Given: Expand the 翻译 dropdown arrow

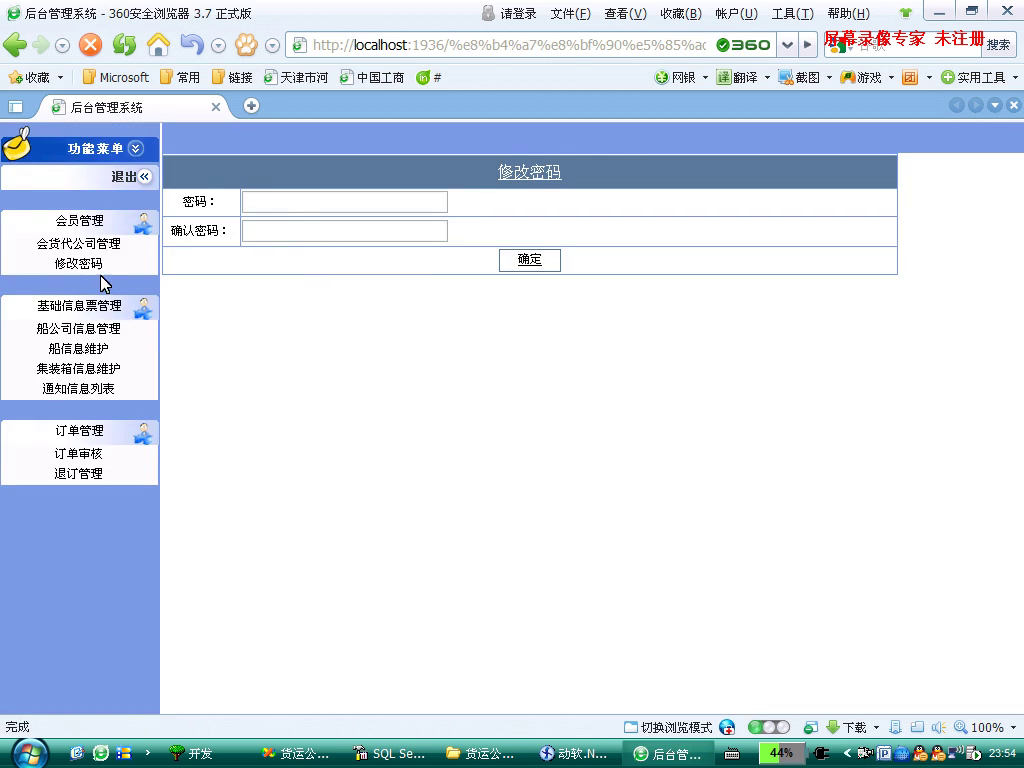Looking at the screenshot, I should (767, 78).
